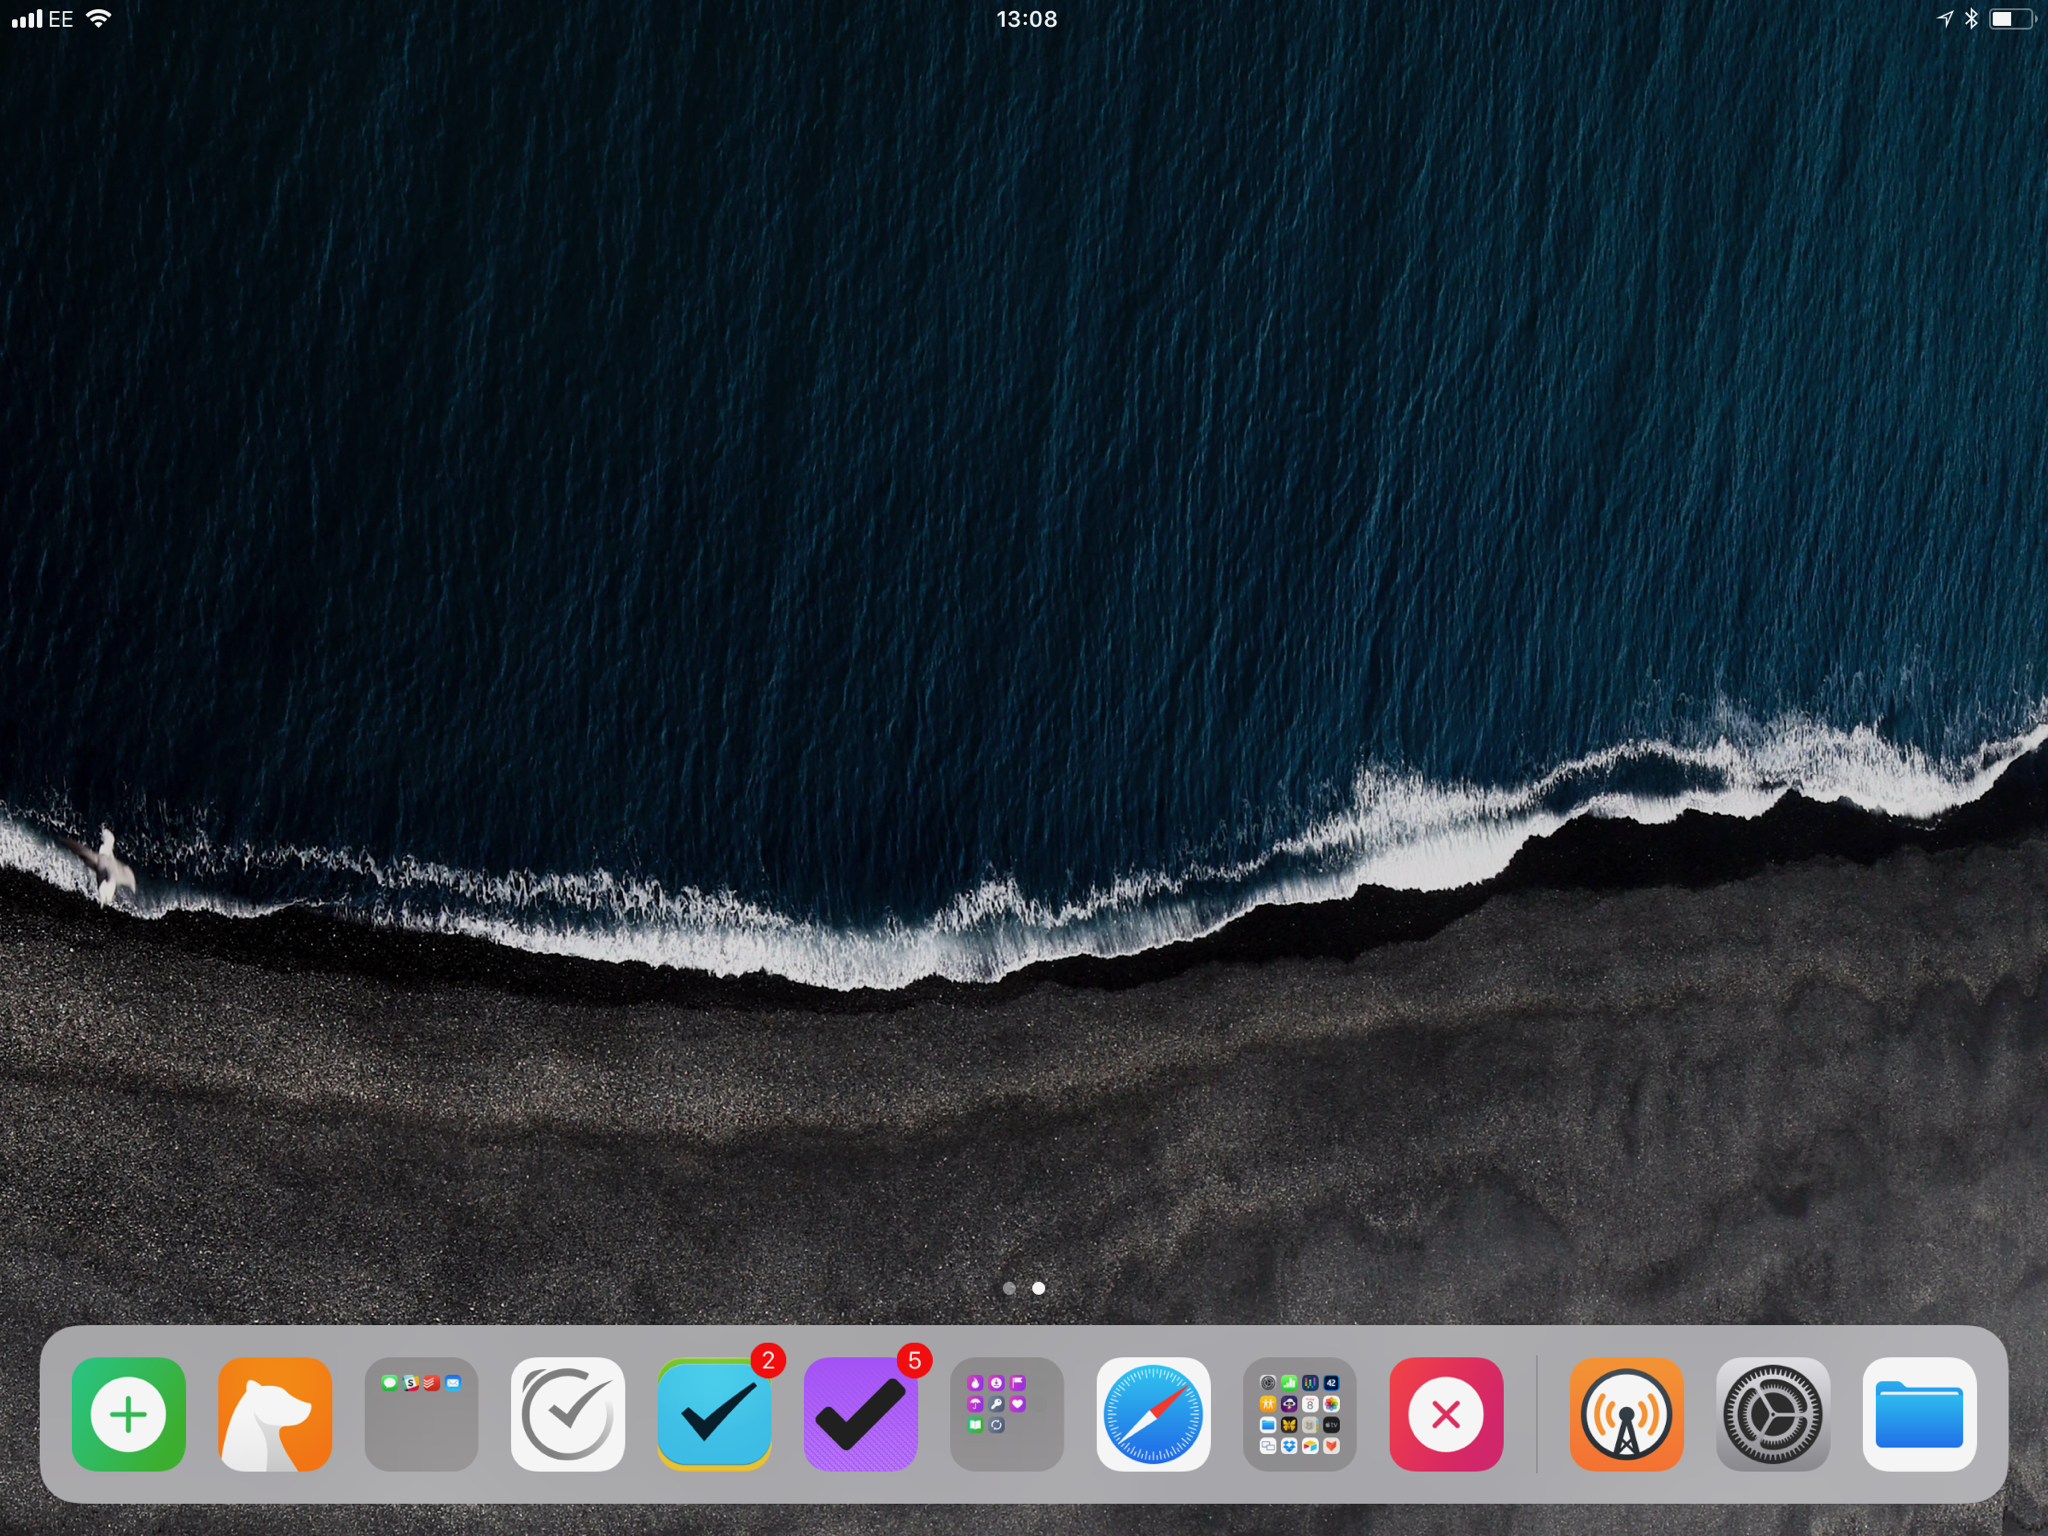Screen dimensions: 2048x1536
Task: Tap the Bluetooth status icon
Action: (1971, 19)
